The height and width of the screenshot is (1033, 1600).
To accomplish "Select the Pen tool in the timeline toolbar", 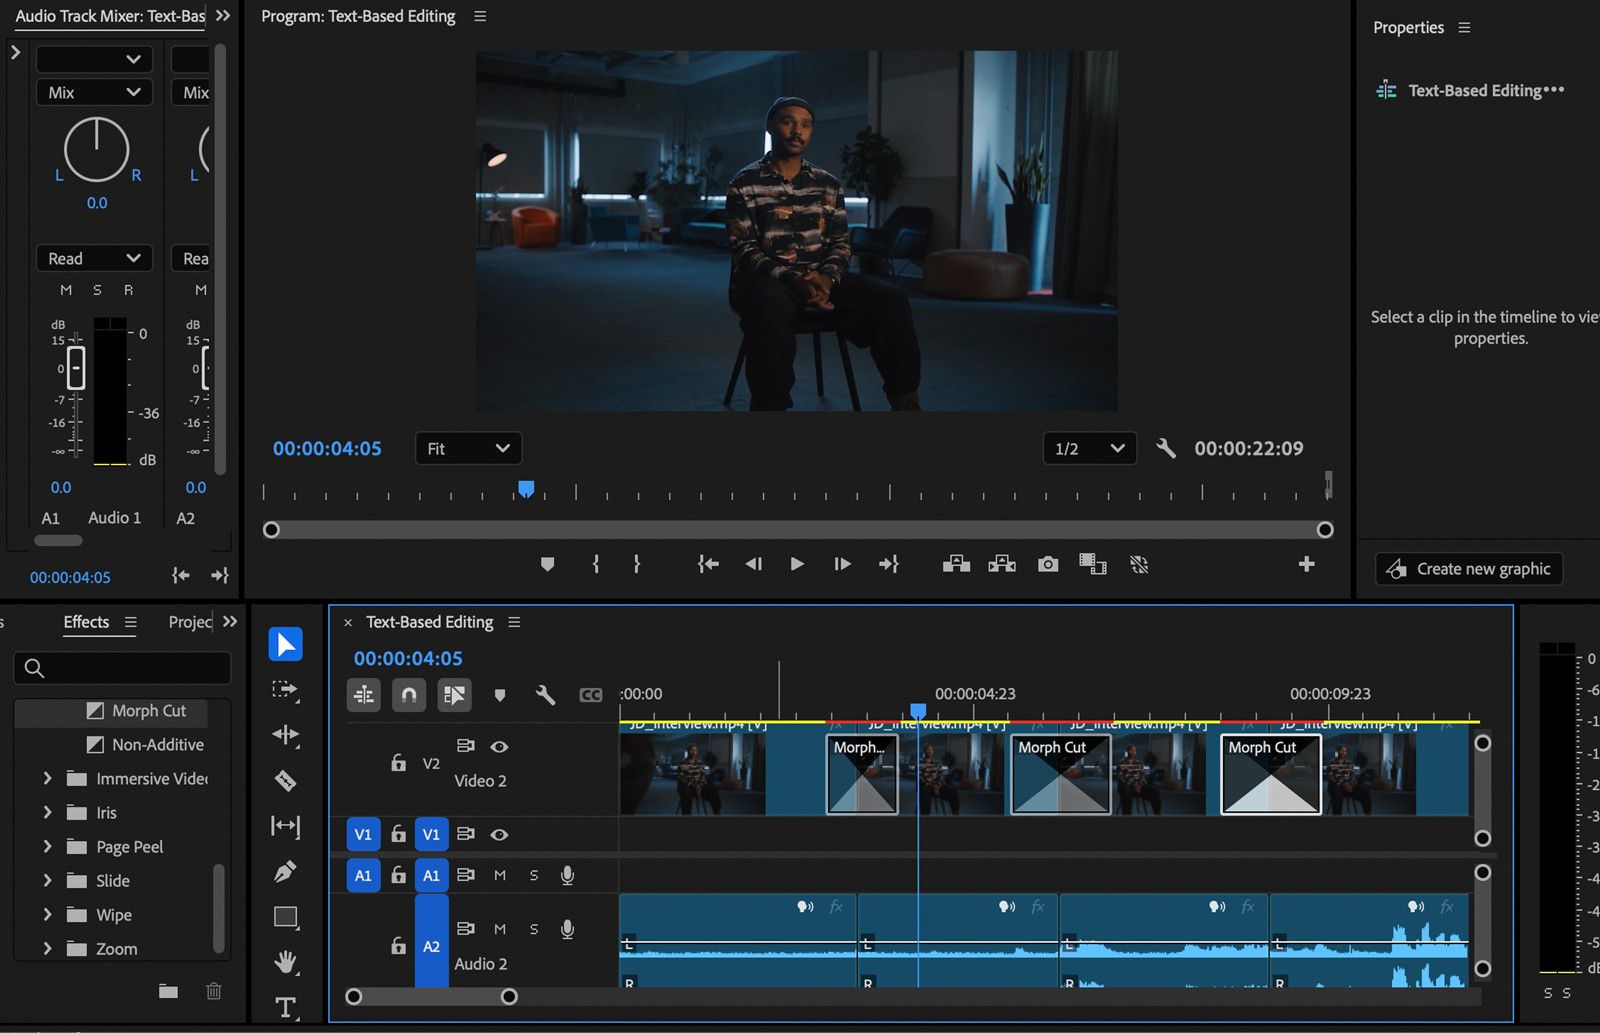I will click(285, 872).
